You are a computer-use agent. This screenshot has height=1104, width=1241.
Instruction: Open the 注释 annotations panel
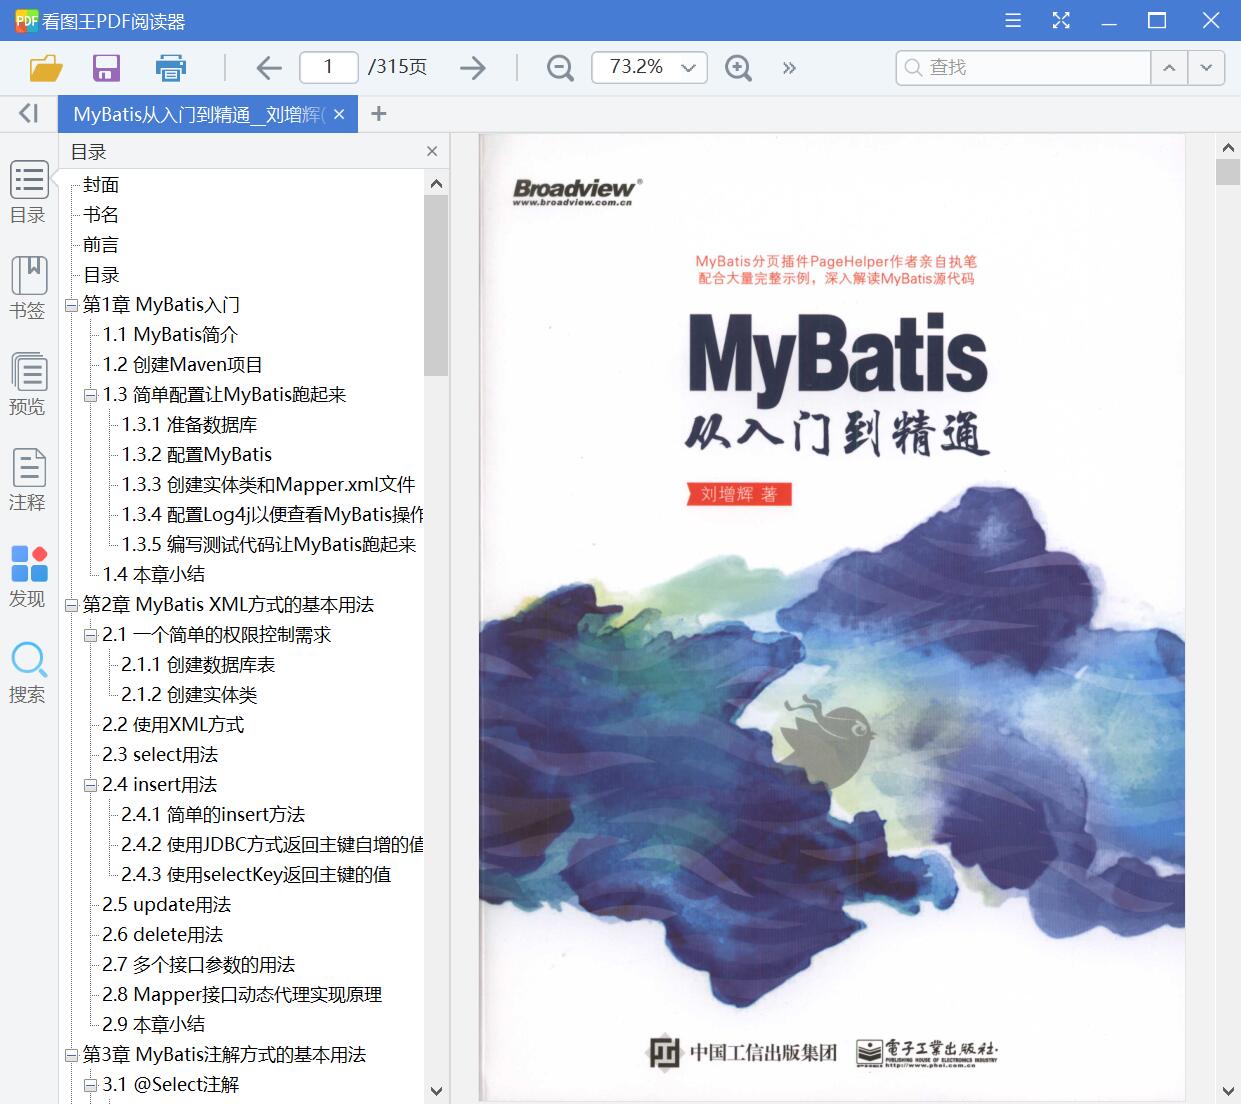click(28, 480)
